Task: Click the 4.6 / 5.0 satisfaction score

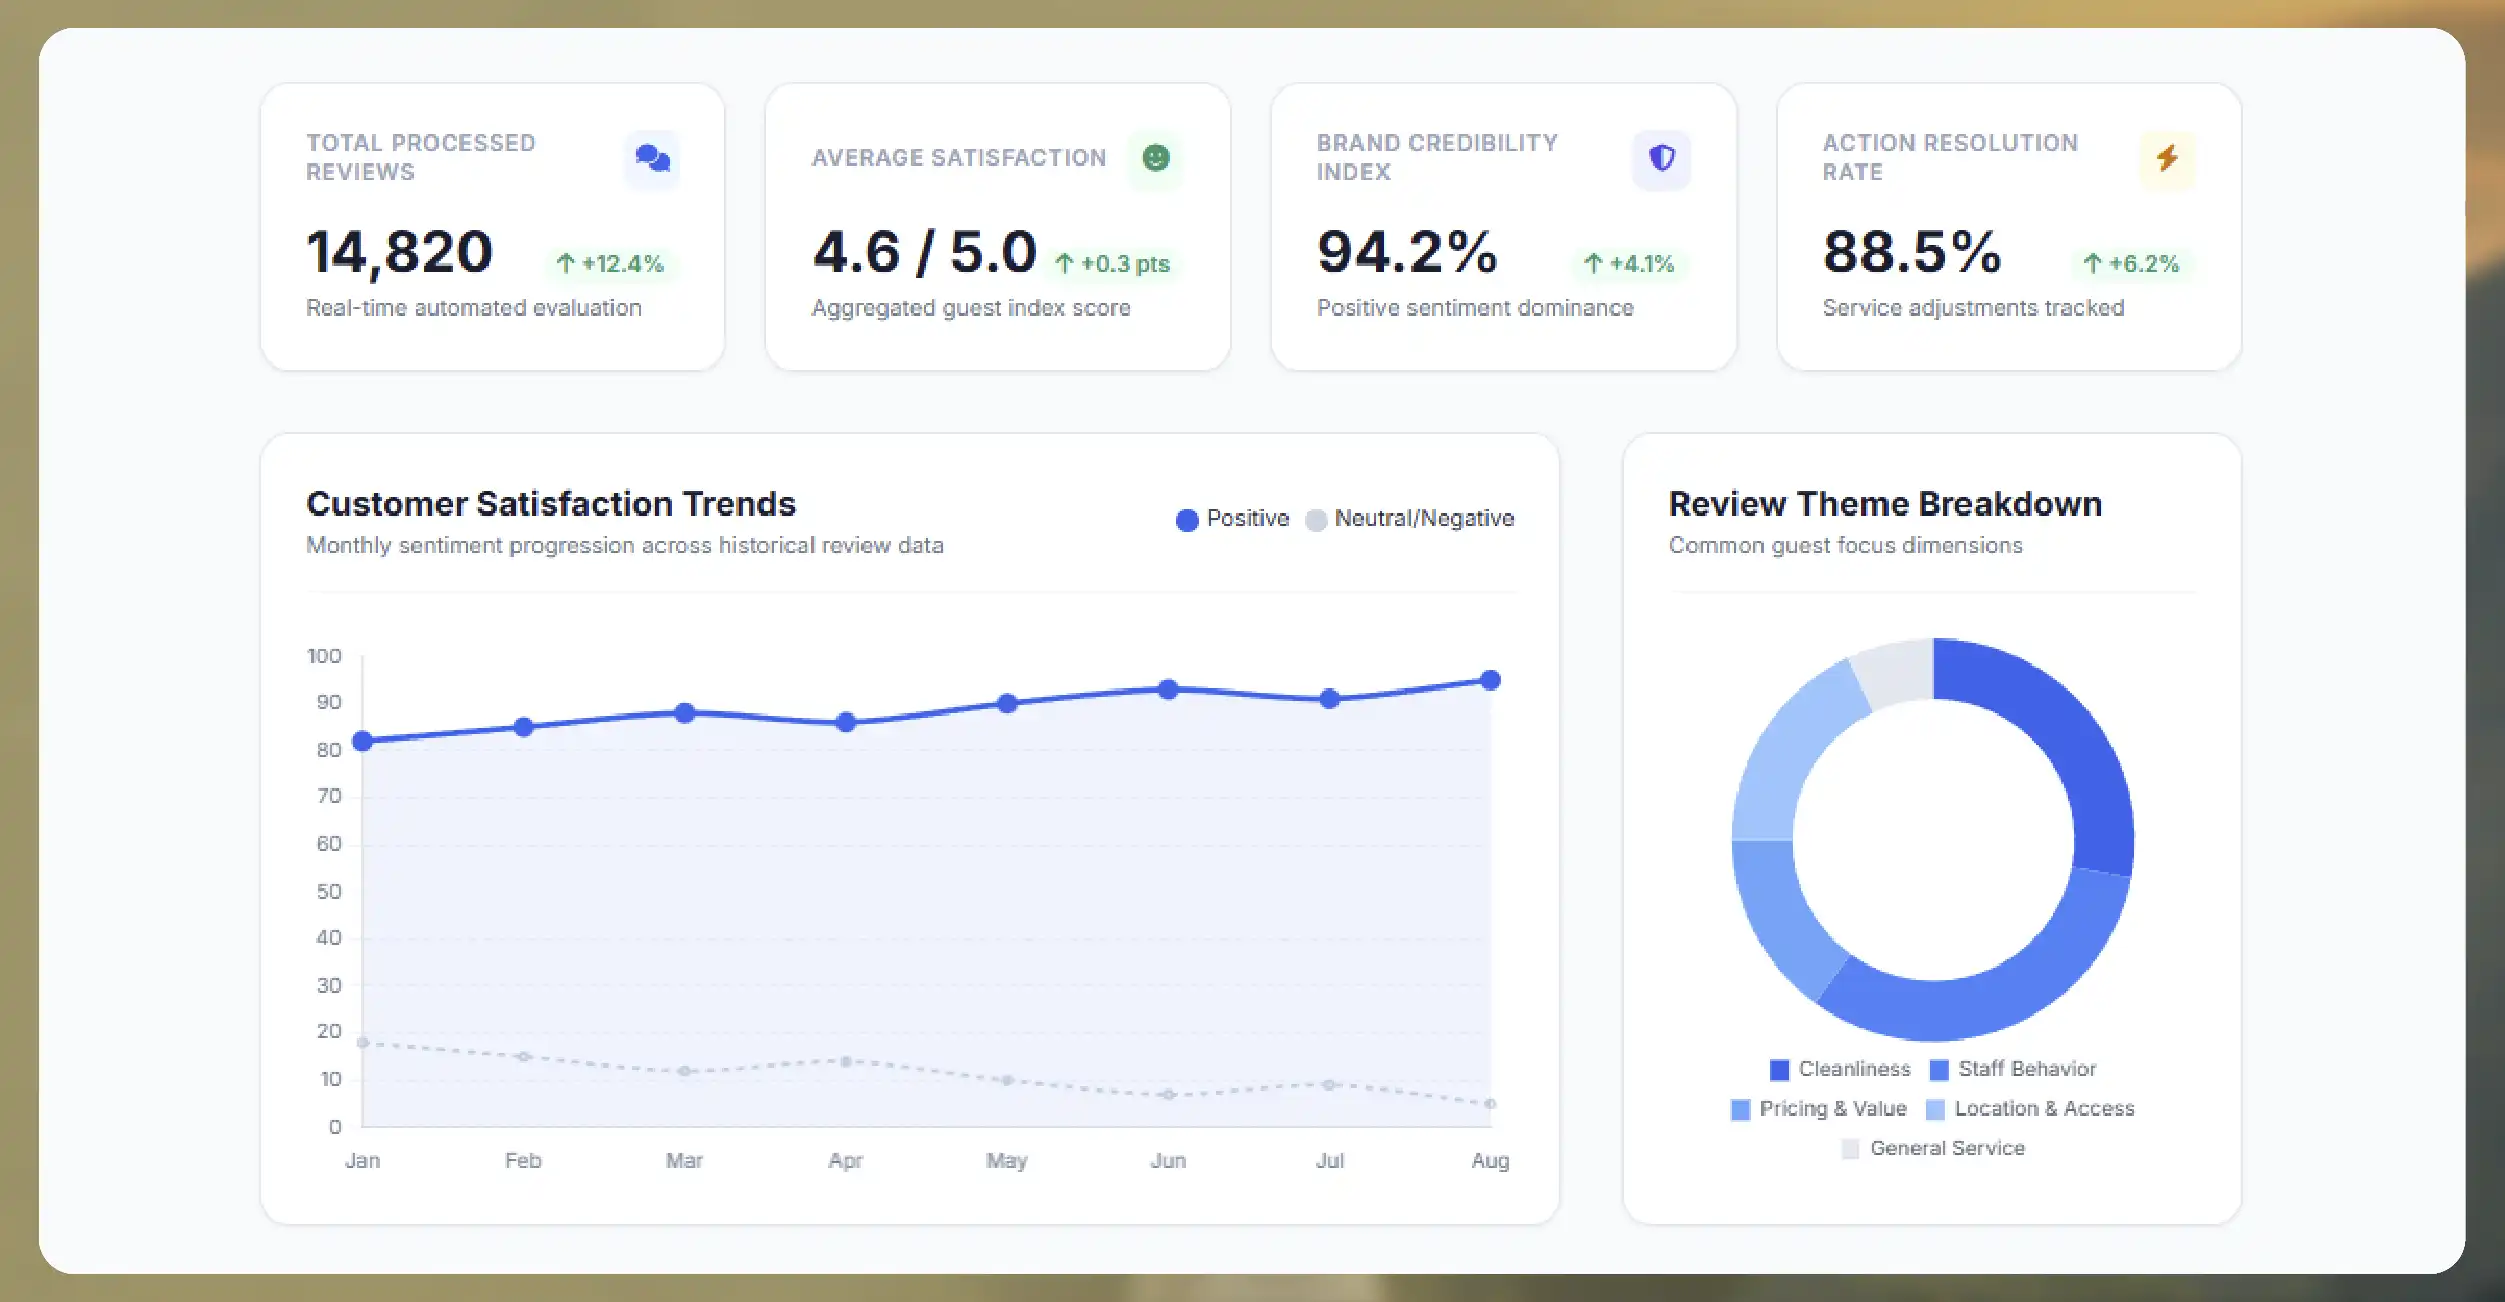Action: [924, 252]
